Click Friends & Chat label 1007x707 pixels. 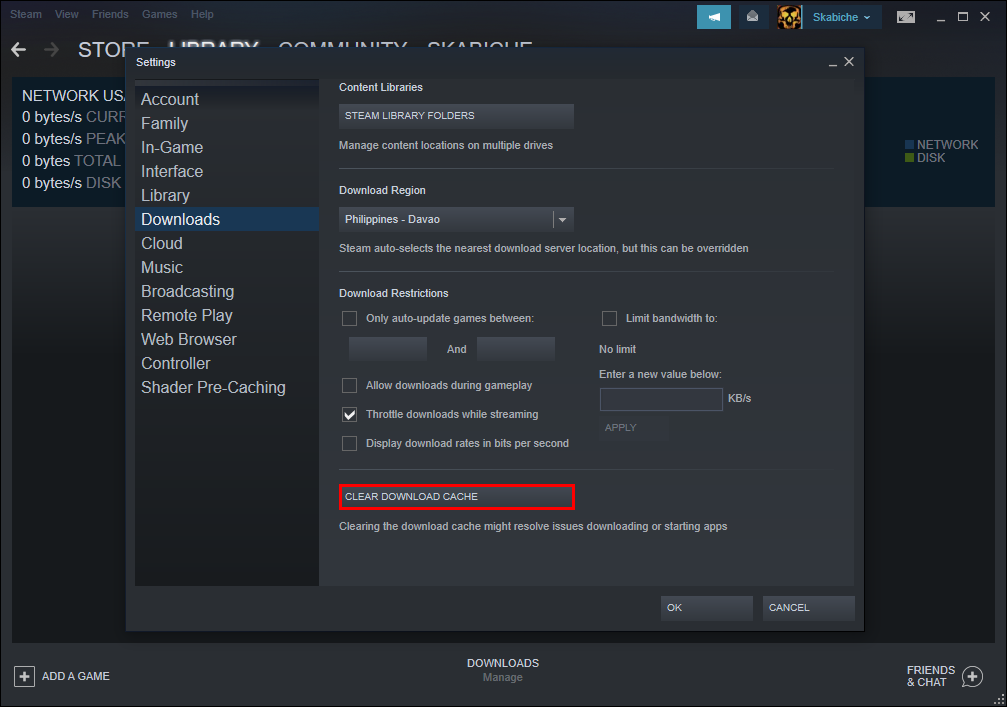(x=931, y=676)
